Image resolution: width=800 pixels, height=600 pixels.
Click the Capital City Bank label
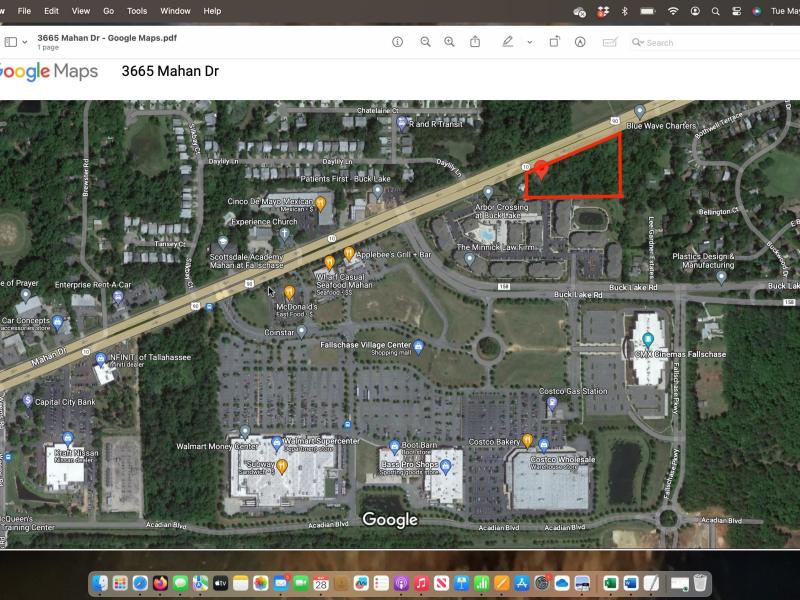point(65,402)
